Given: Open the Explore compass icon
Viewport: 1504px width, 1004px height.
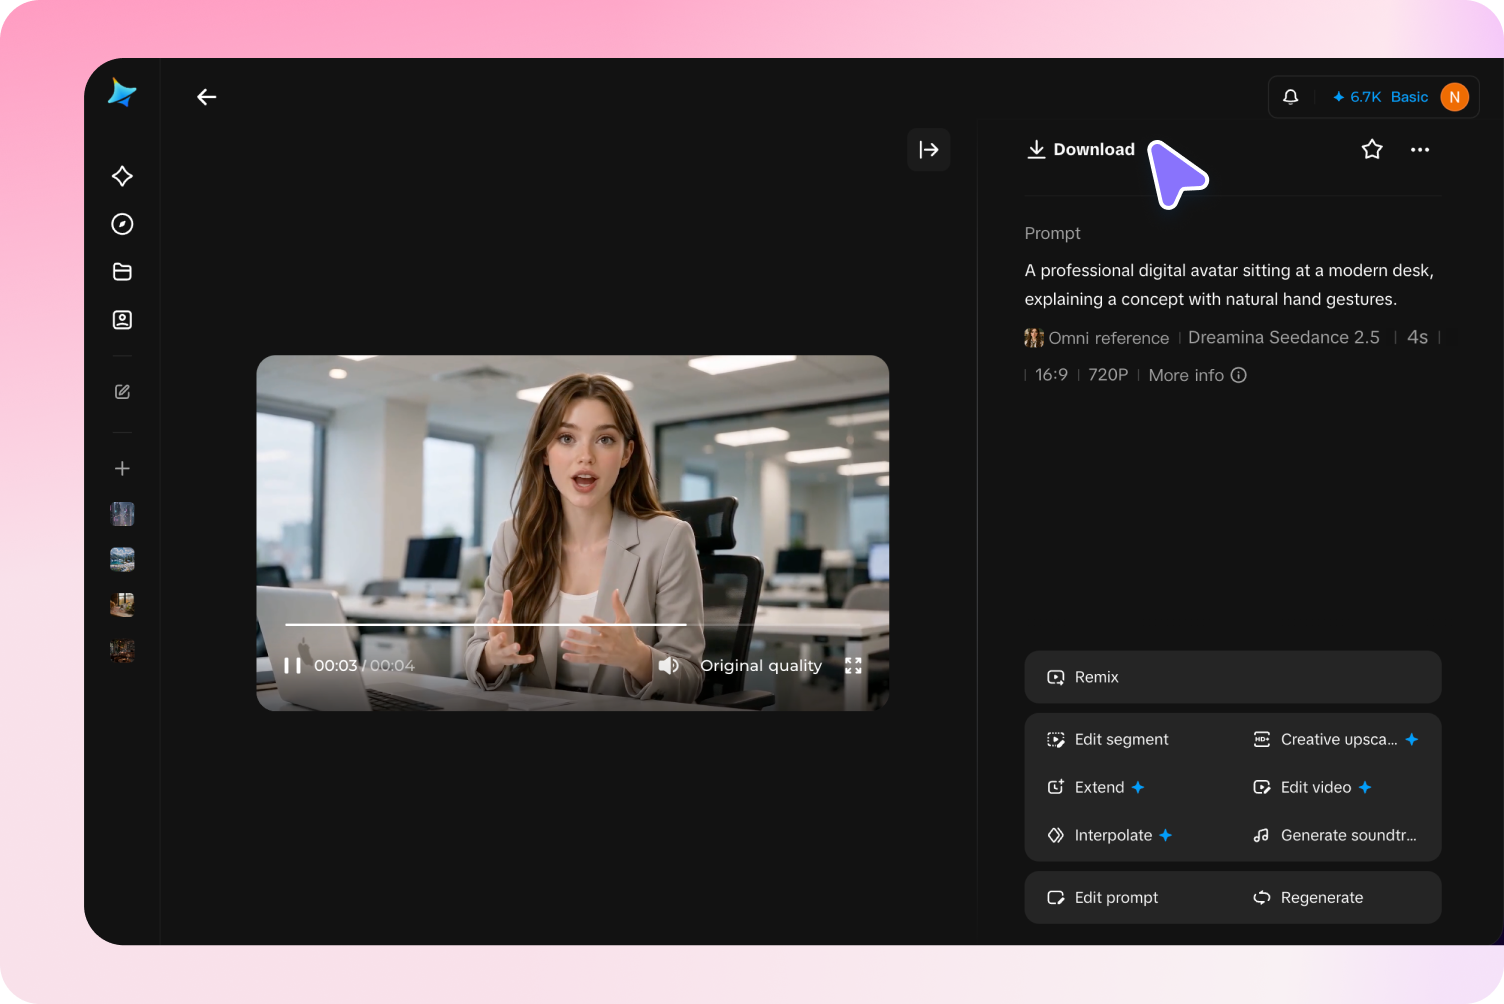Looking at the screenshot, I should [122, 224].
